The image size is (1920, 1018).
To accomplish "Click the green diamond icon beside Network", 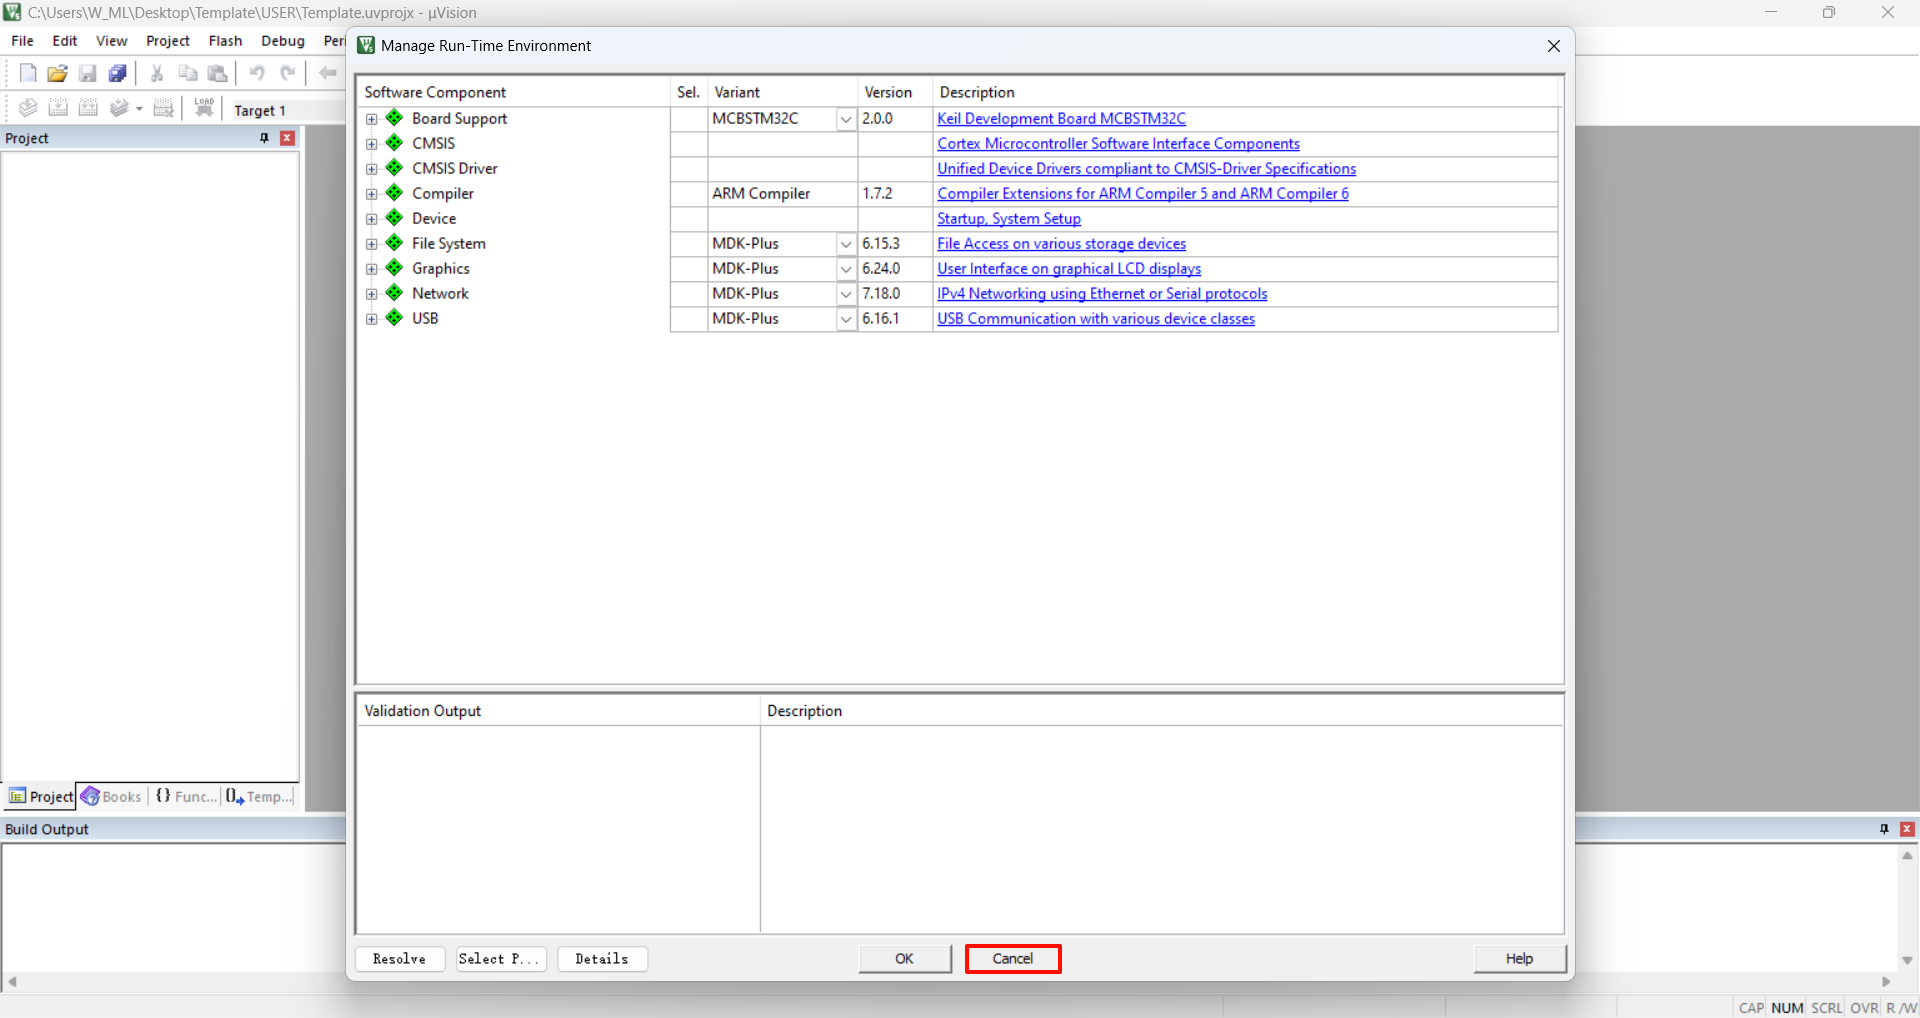I will tap(395, 293).
